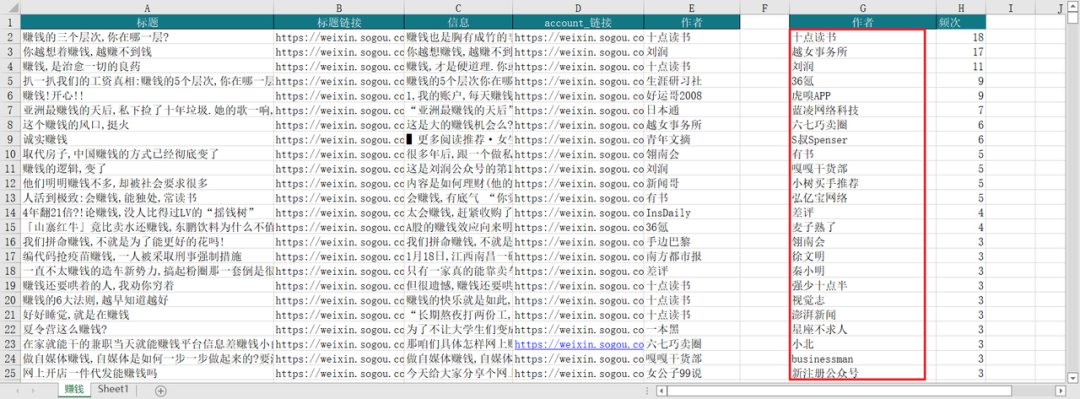This screenshot has height=399, width=1080.
Task: Select the 澎湃新闻 cell
Action: [x=862, y=315]
